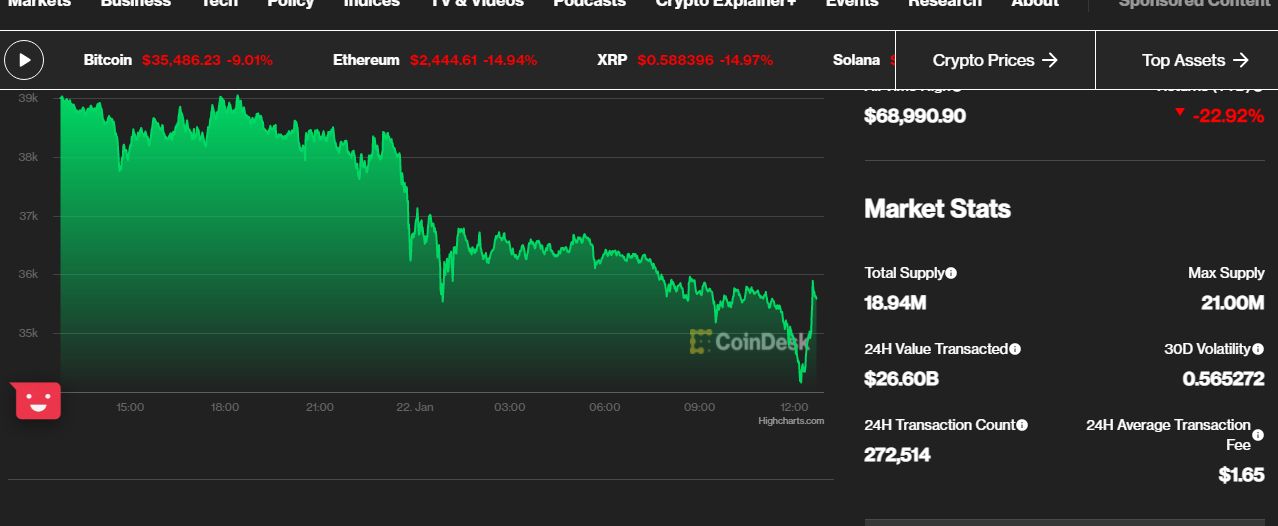The width and height of the screenshot is (1278, 526).
Task: Click the 272,514 transaction count value
Action: point(897,455)
